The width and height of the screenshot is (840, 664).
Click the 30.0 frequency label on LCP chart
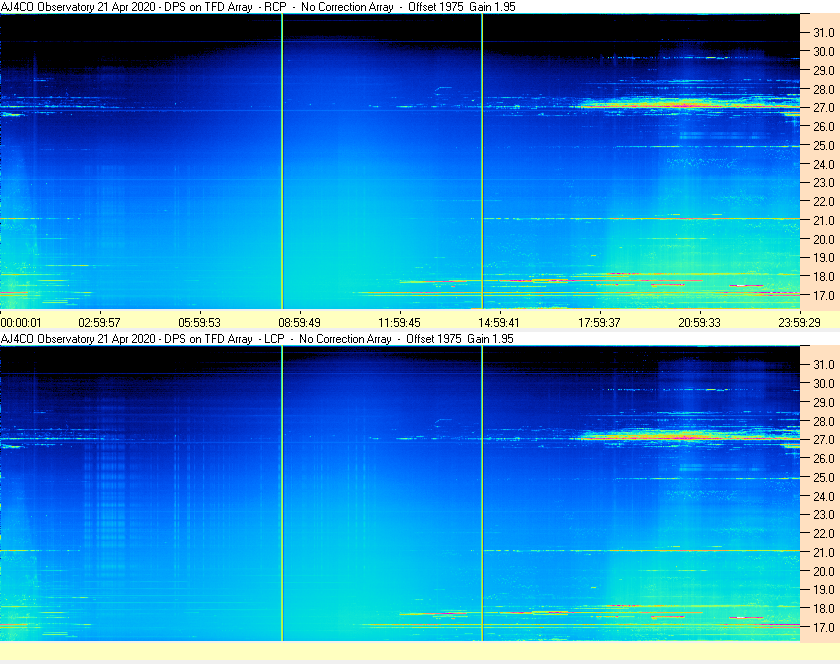[824, 383]
